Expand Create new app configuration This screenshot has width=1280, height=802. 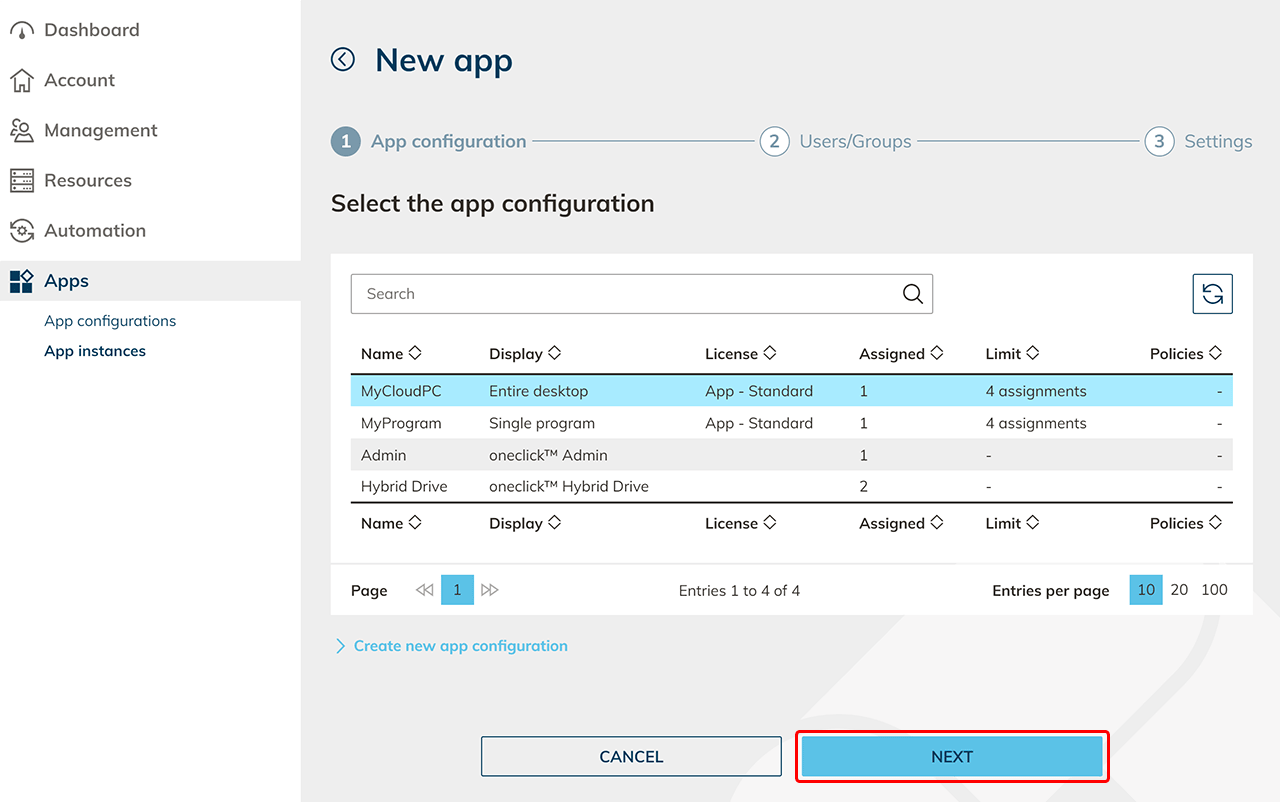[x=460, y=646]
